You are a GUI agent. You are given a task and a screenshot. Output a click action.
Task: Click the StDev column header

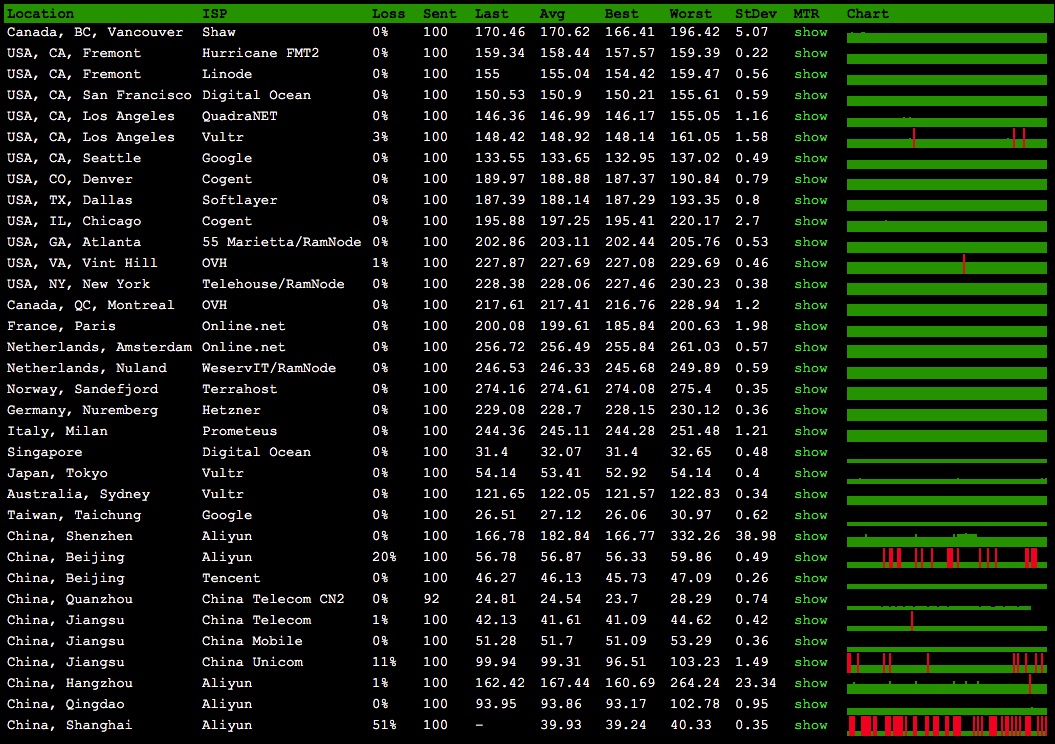[x=756, y=13]
